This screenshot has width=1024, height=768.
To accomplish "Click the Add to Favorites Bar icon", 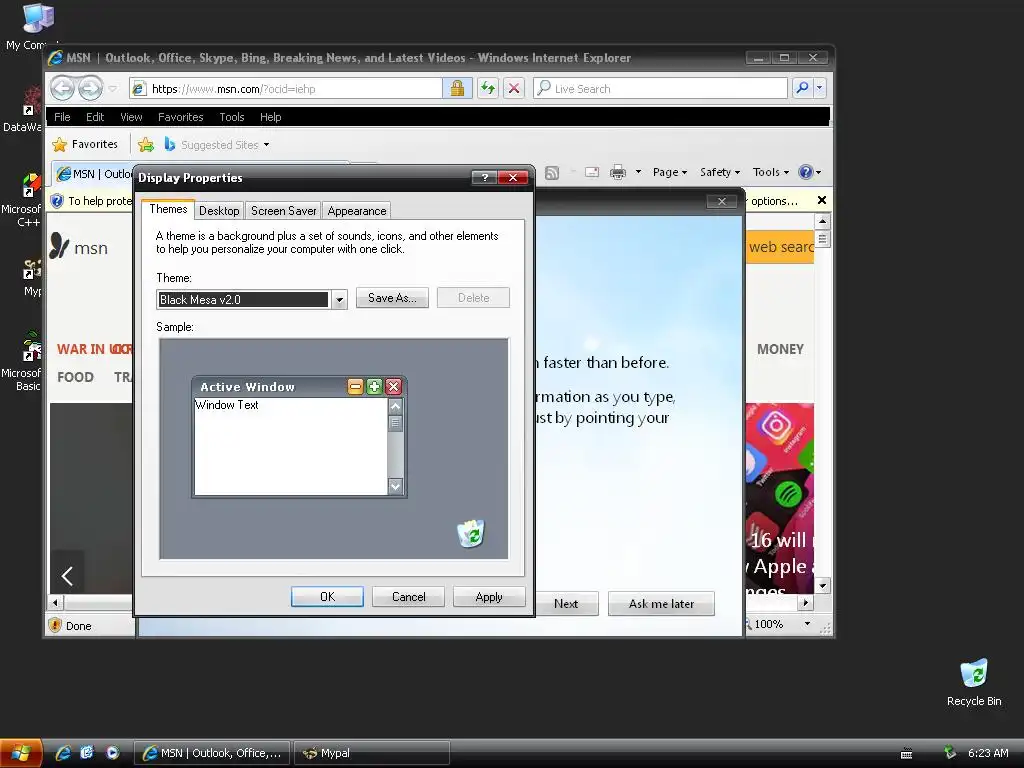I will tap(146, 144).
